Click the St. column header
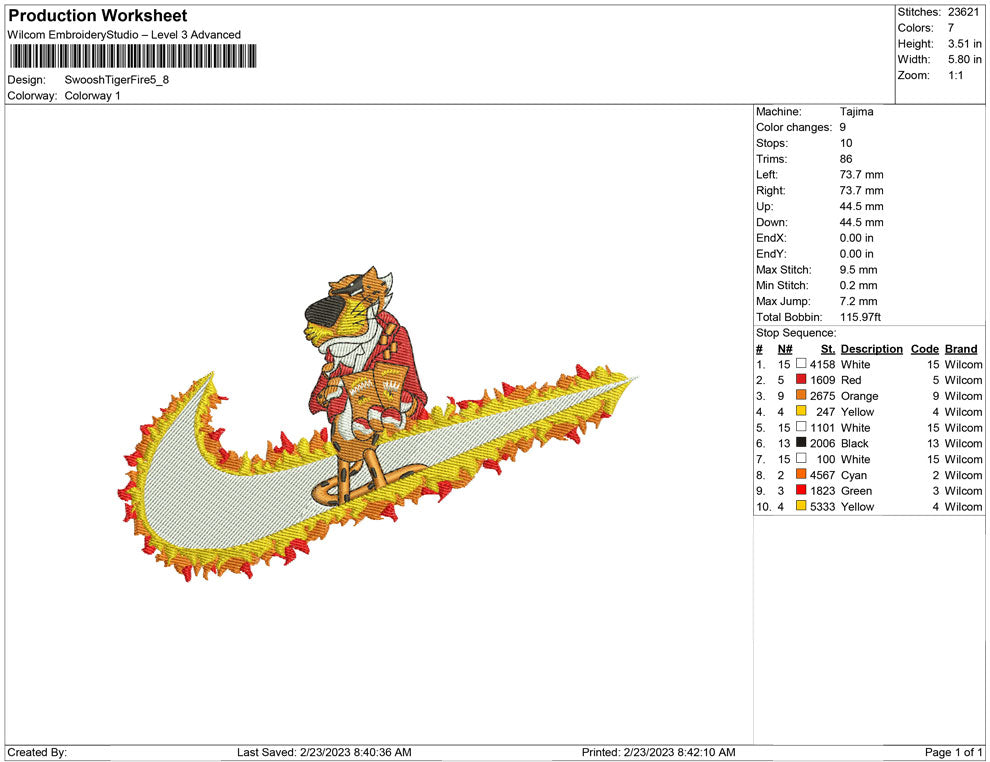 pos(828,349)
